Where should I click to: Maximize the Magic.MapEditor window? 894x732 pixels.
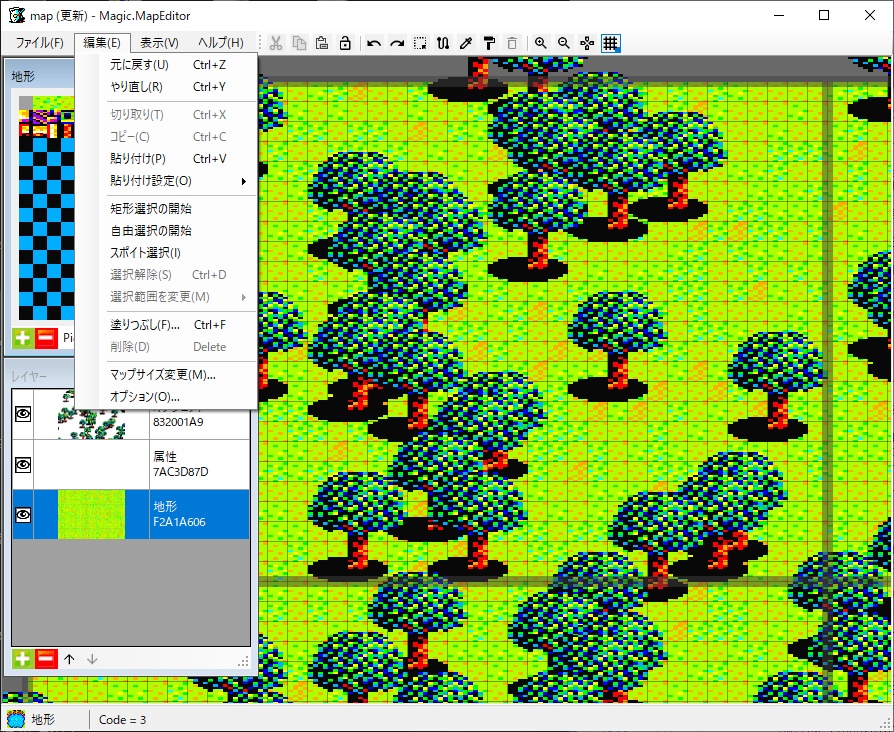click(x=824, y=15)
